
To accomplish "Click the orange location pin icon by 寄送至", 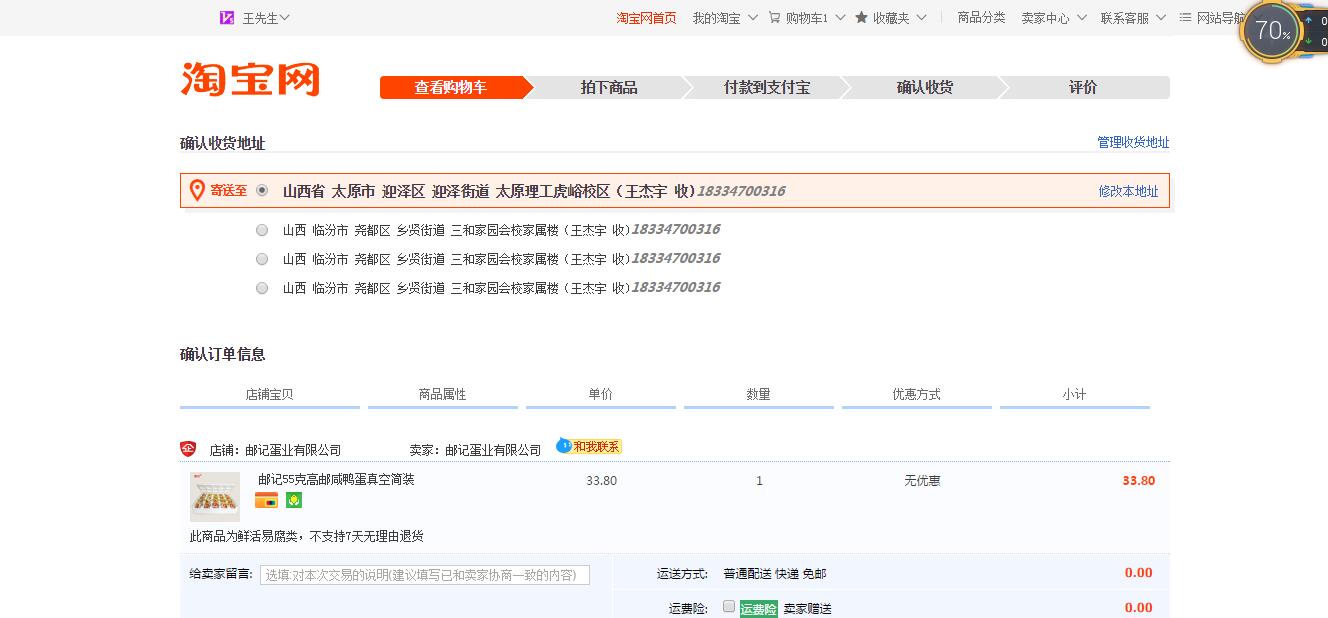I will click(x=197, y=190).
